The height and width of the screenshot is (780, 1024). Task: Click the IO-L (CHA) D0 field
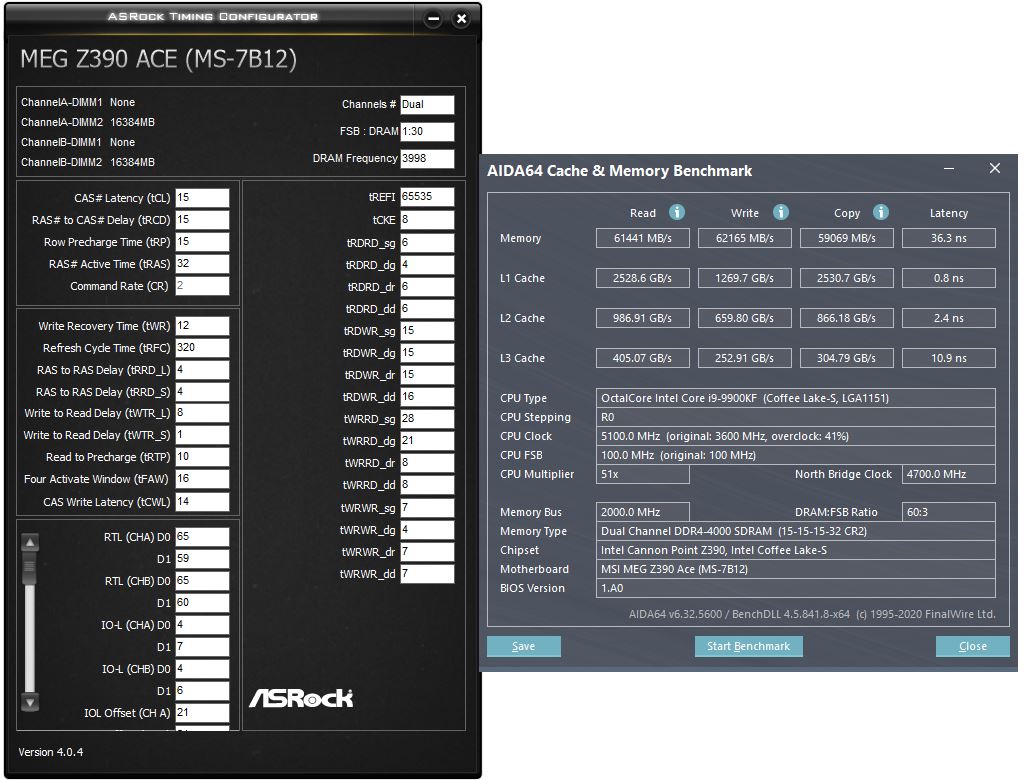pos(202,625)
